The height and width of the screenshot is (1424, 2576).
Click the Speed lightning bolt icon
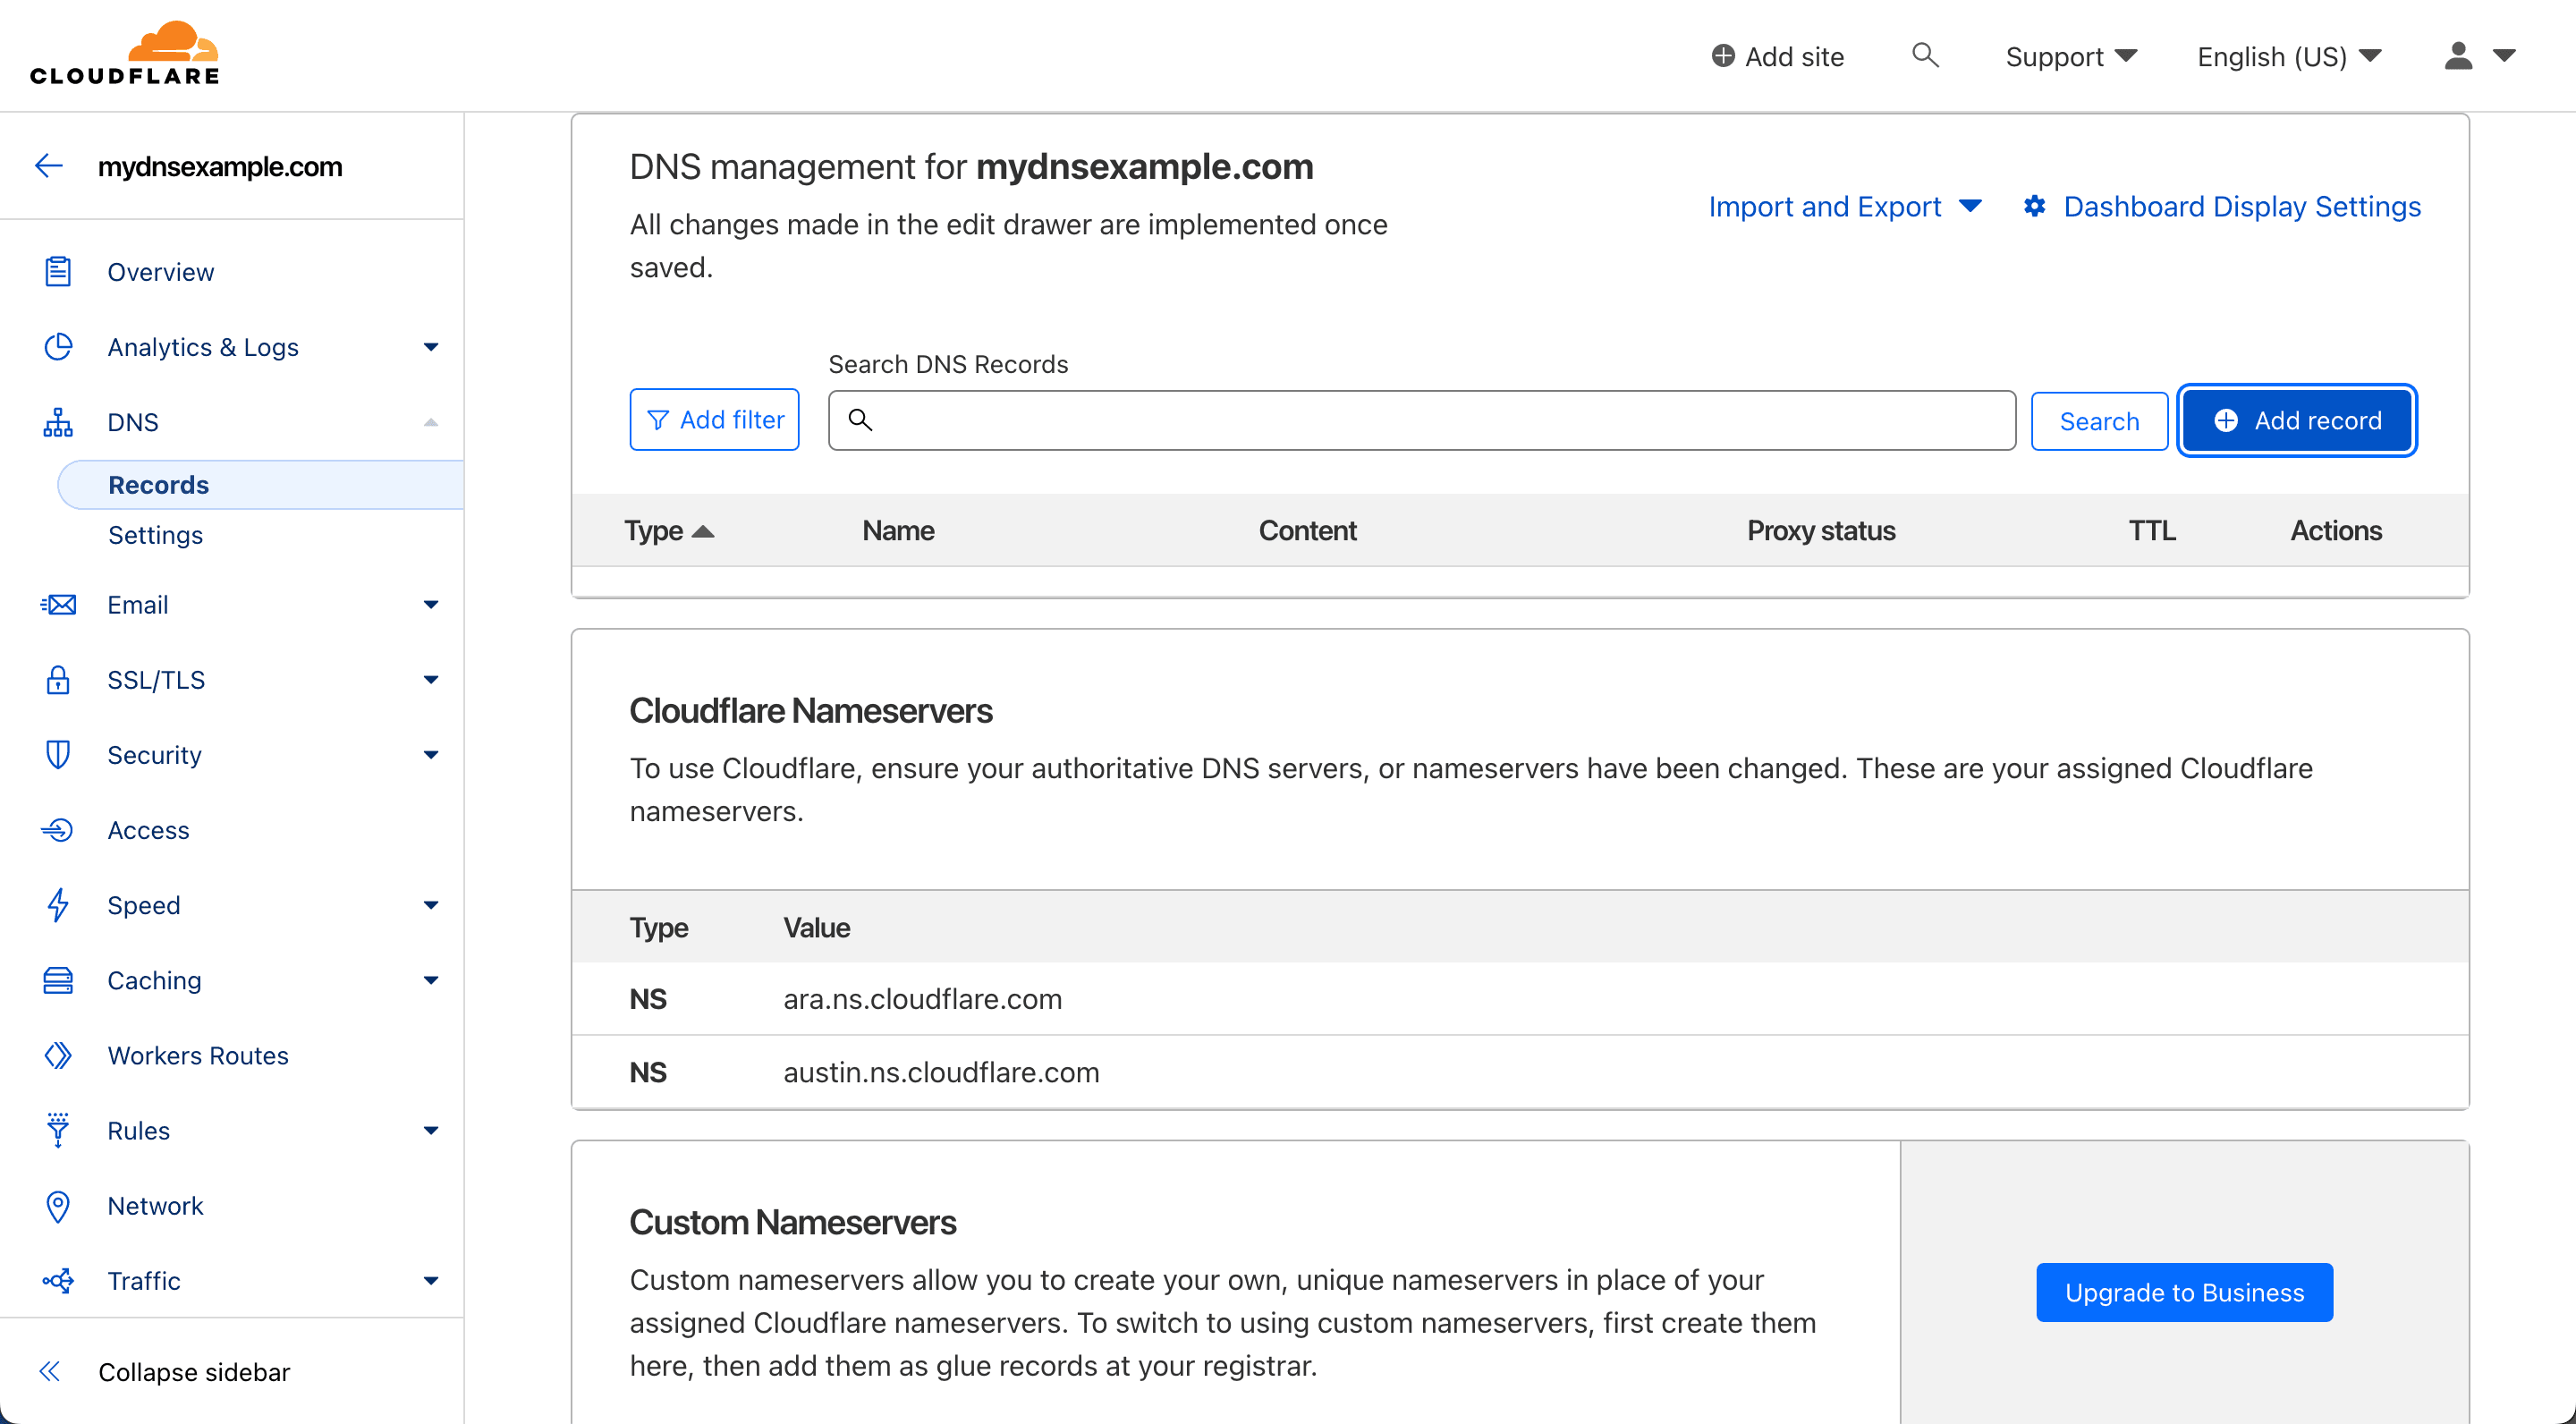point(58,904)
